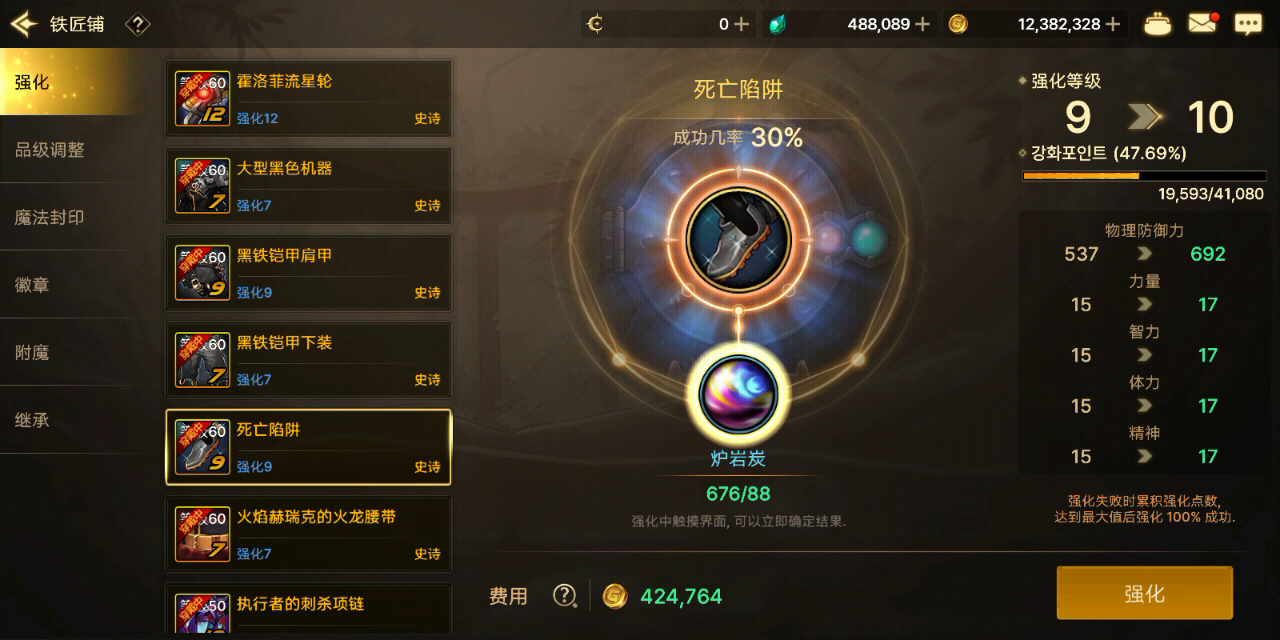Go back with the arrow beside 铁匠铺

pyautogui.click(x=24, y=23)
